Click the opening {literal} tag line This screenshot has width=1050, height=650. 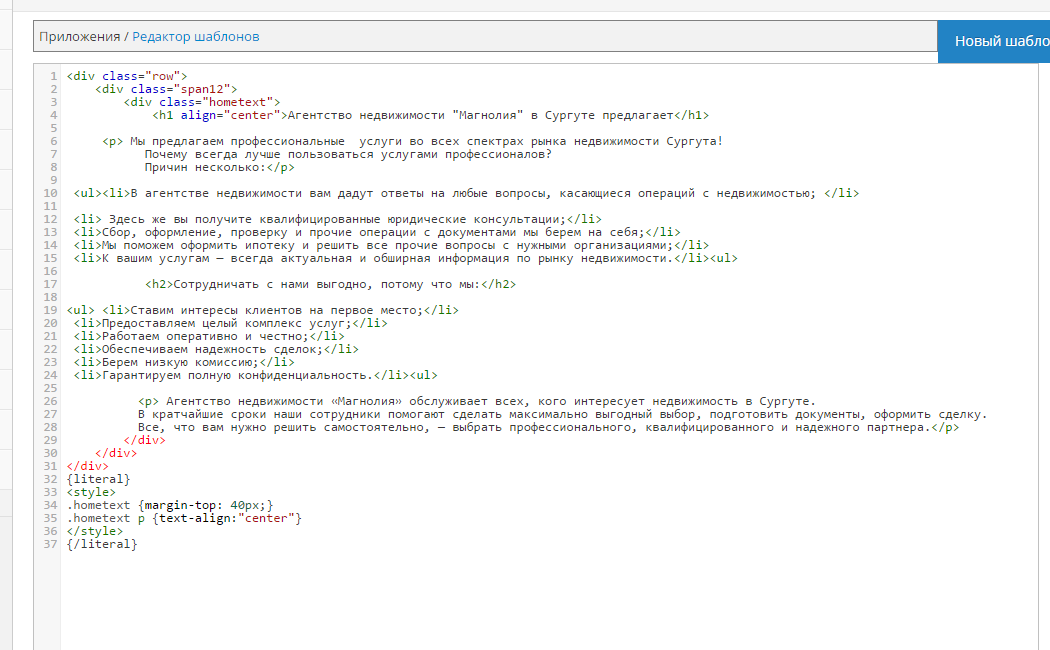click(x=98, y=479)
